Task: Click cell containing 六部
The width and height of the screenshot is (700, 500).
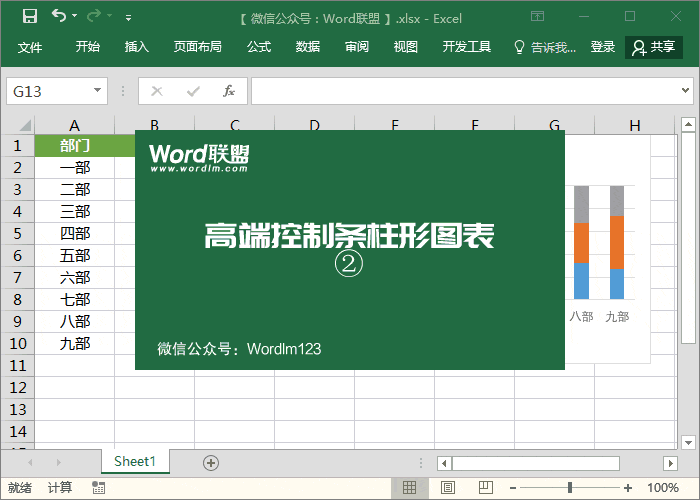Action: click(x=75, y=278)
